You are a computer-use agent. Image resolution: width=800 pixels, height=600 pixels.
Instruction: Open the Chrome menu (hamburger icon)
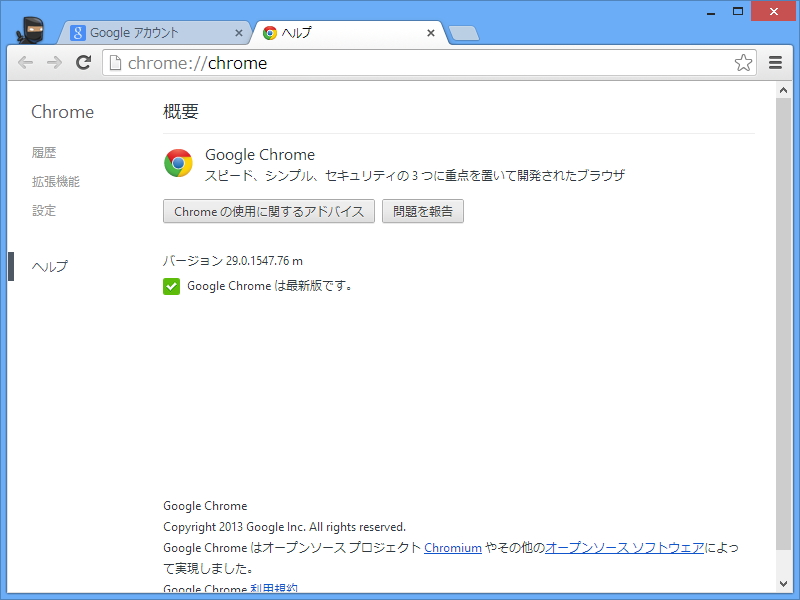point(775,62)
